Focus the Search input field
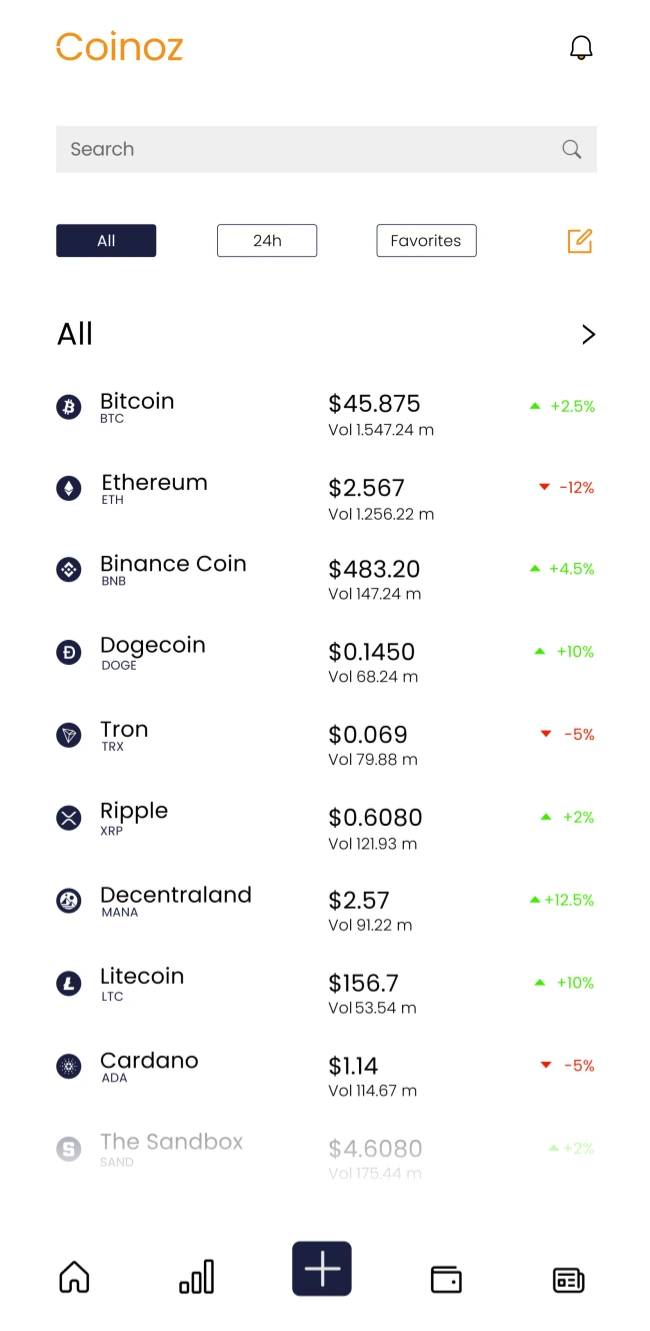This screenshot has width=650, height=1331. tap(300, 150)
